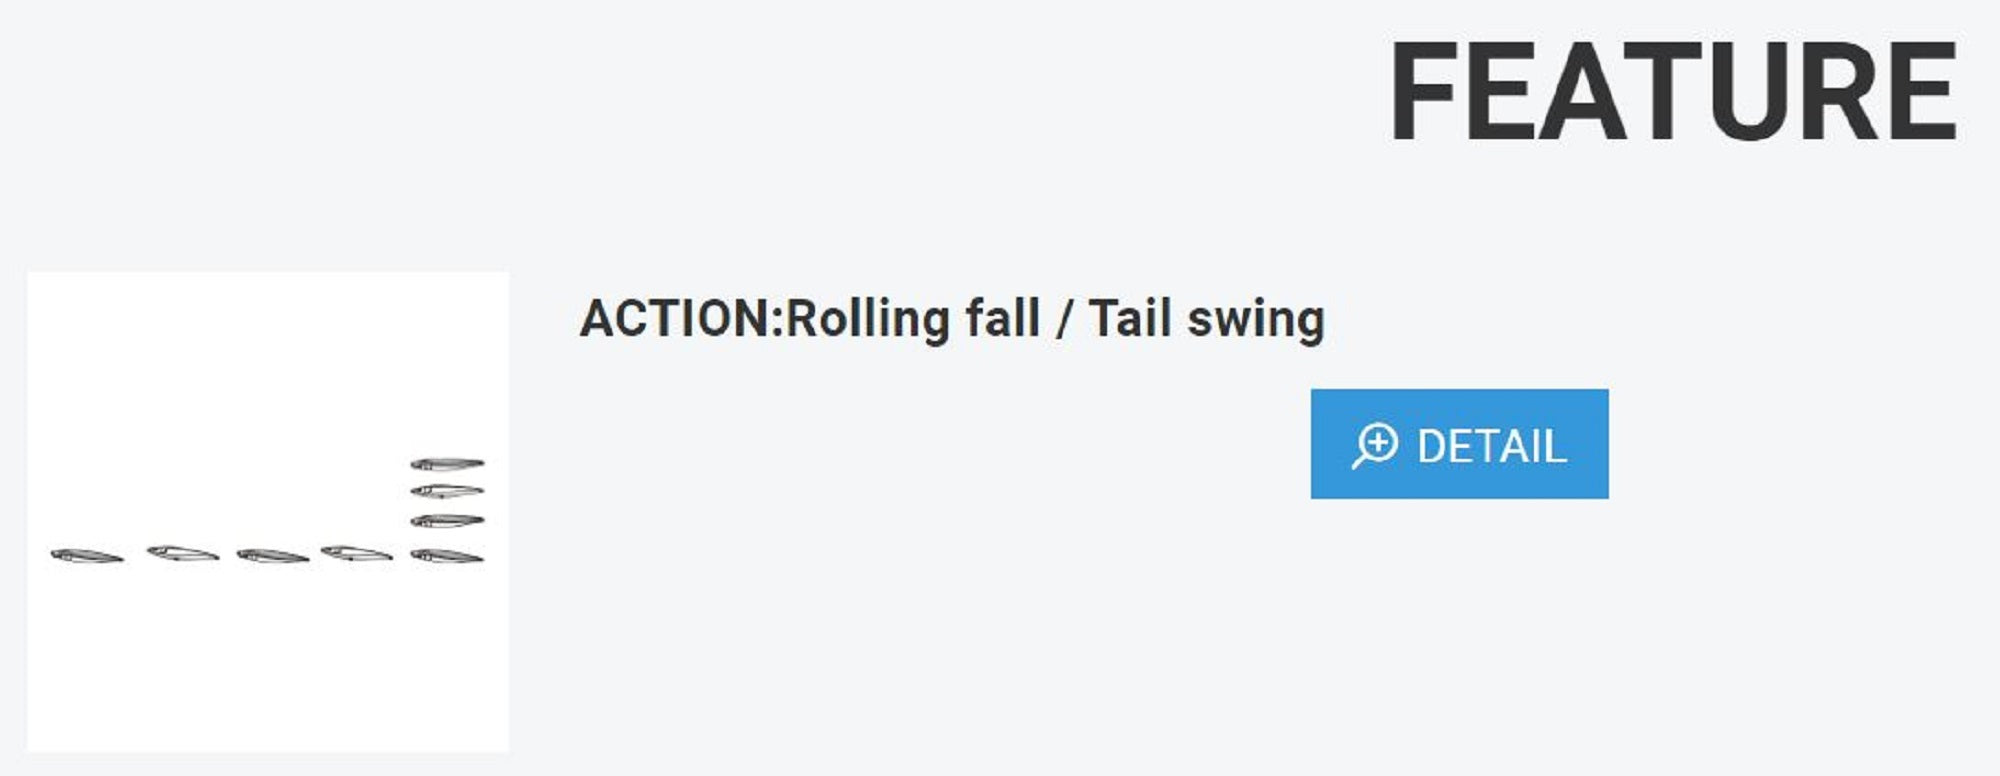Open details via the DETAIL label text
This screenshot has height=776, width=2000.
coord(1491,446)
